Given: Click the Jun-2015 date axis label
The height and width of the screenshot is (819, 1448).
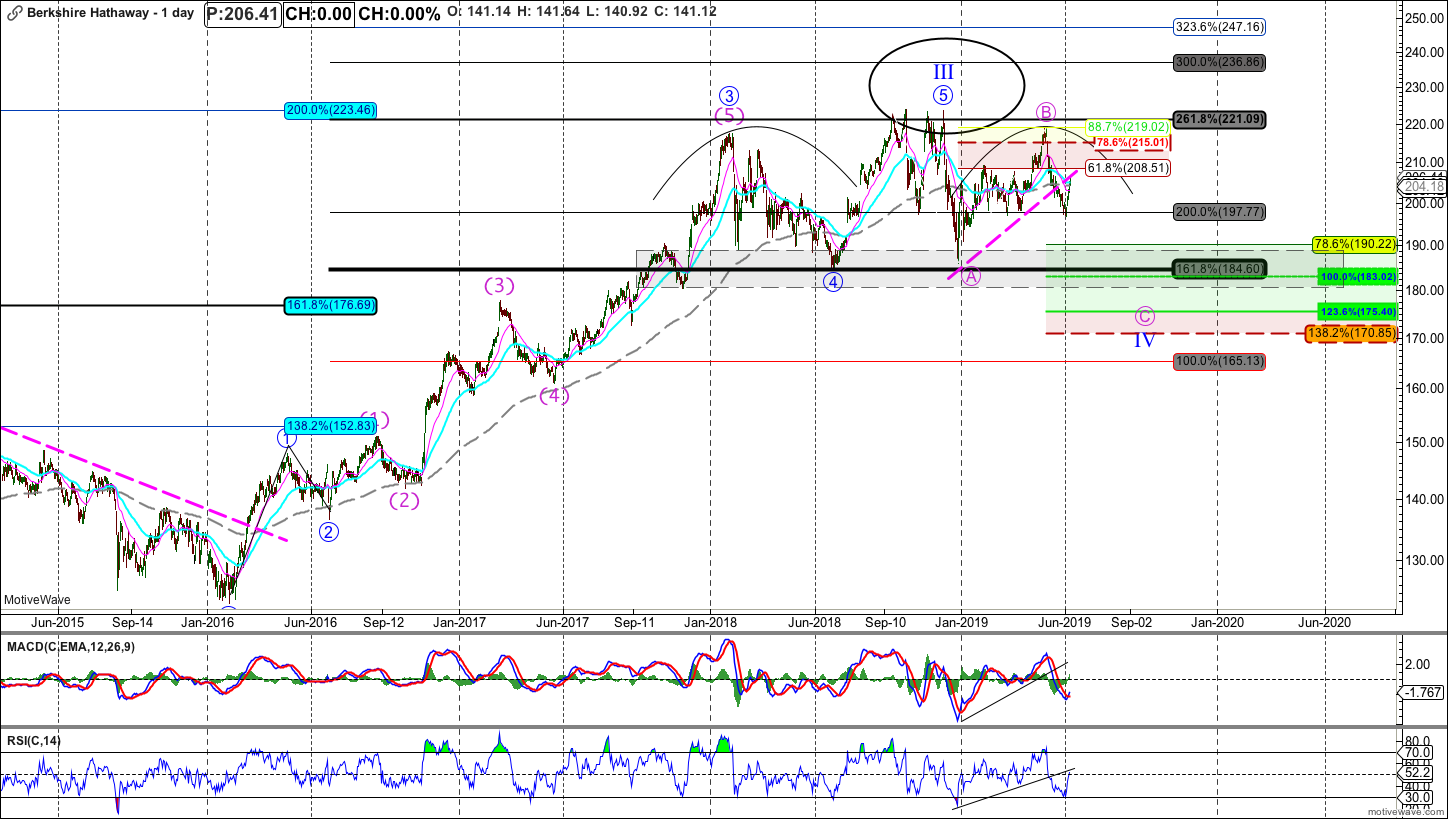Looking at the screenshot, I should click(x=59, y=621).
